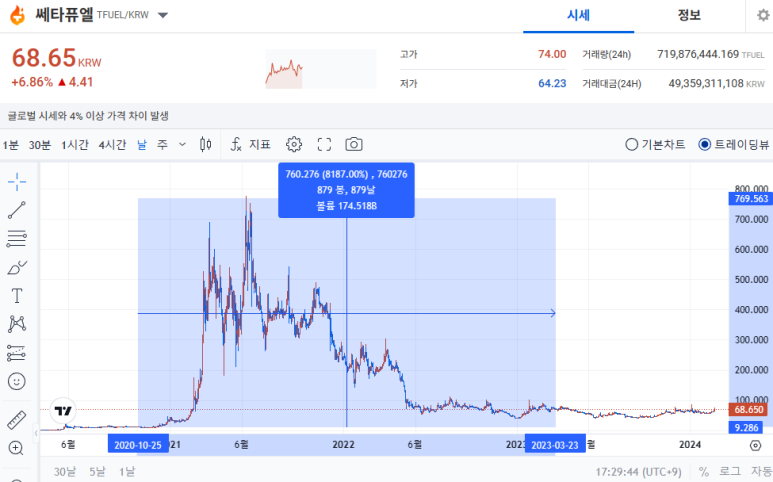Viewport: 773px width, 482px height.
Task: Select the ruler measure tool
Action: [17, 420]
